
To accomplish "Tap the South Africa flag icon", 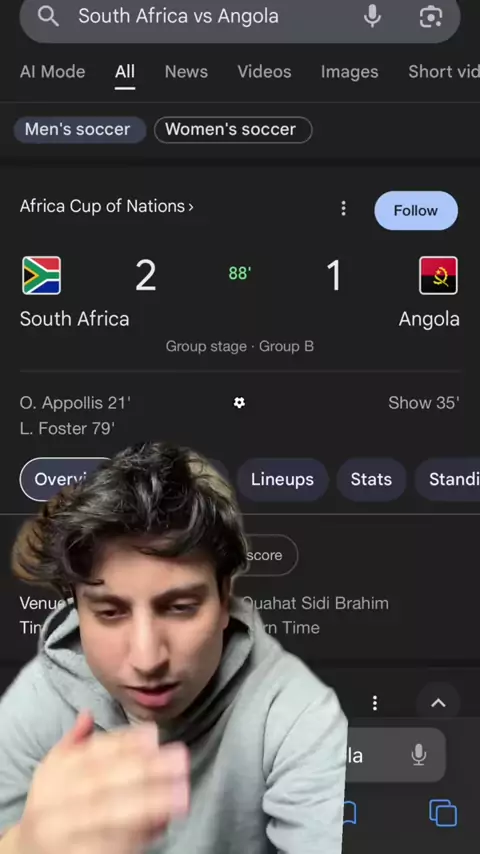I will pos(41,276).
